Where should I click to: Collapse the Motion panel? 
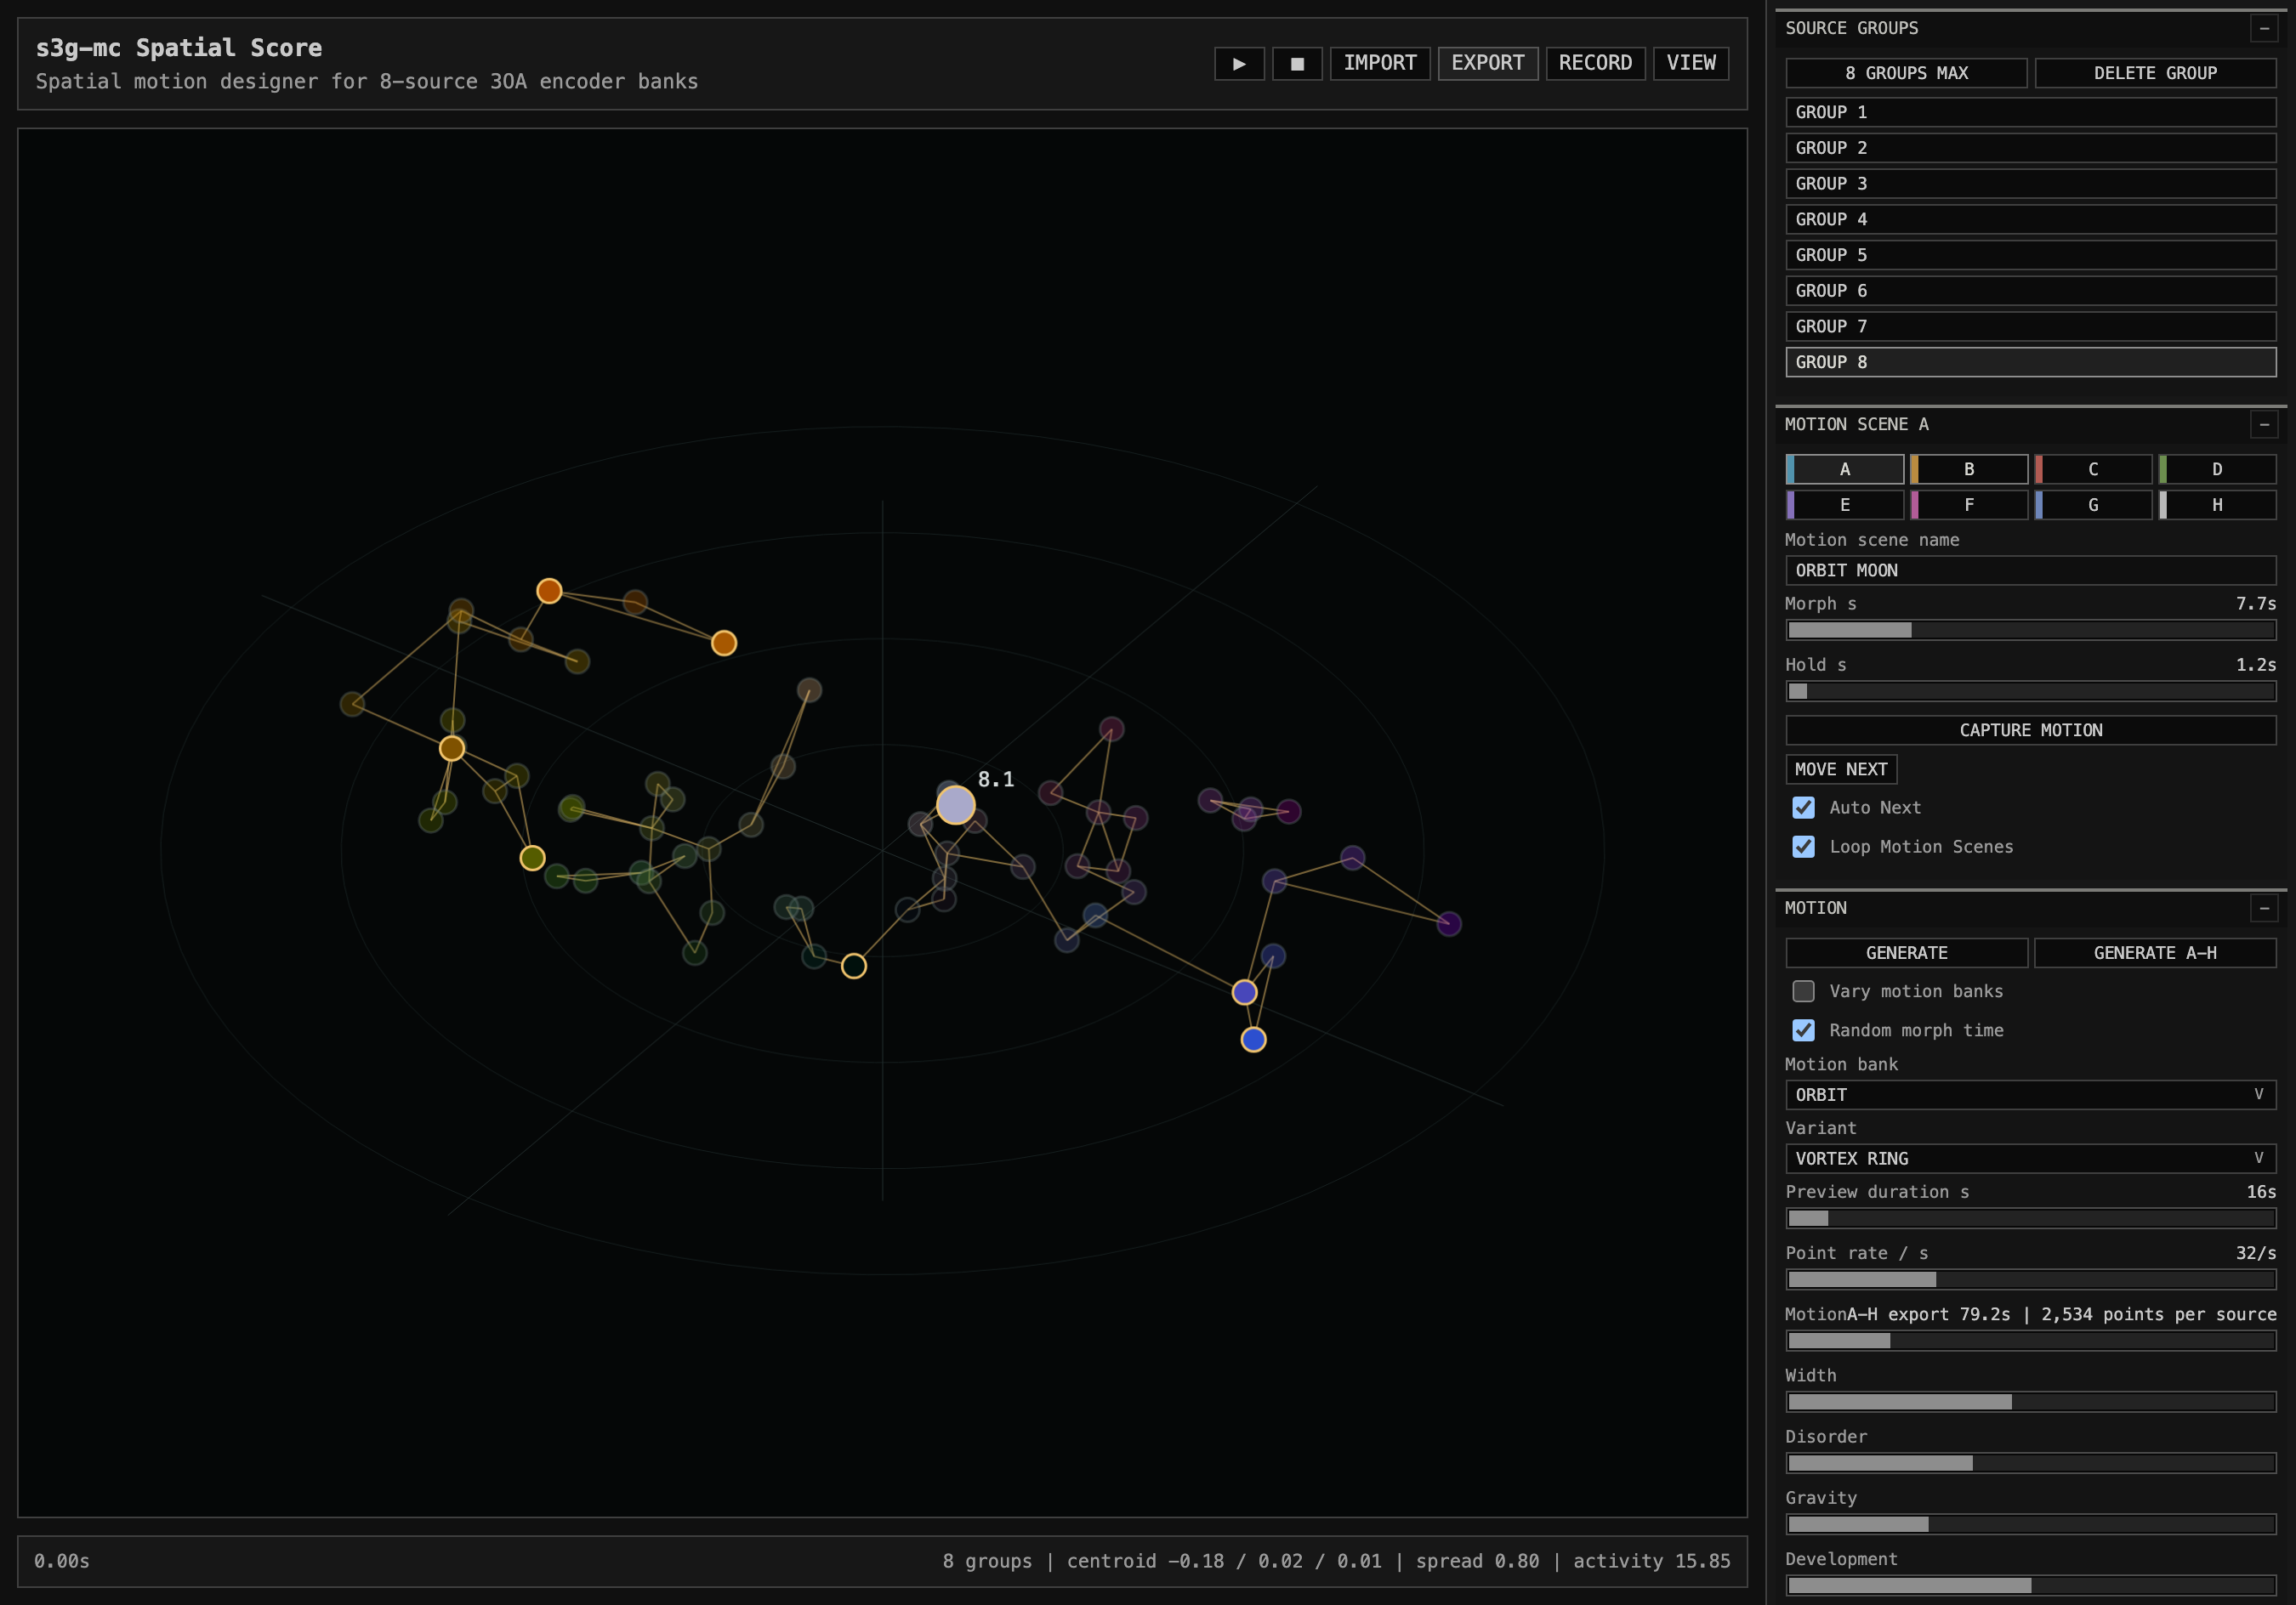click(x=2264, y=908)
